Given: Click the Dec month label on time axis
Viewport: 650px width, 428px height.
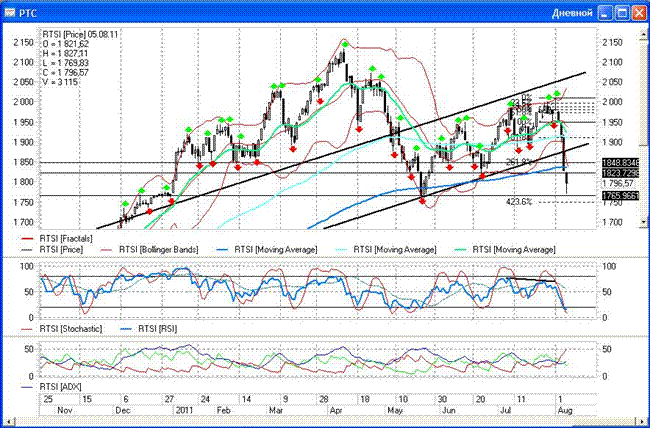Looking at the screenshot, I should click(123, 410).
